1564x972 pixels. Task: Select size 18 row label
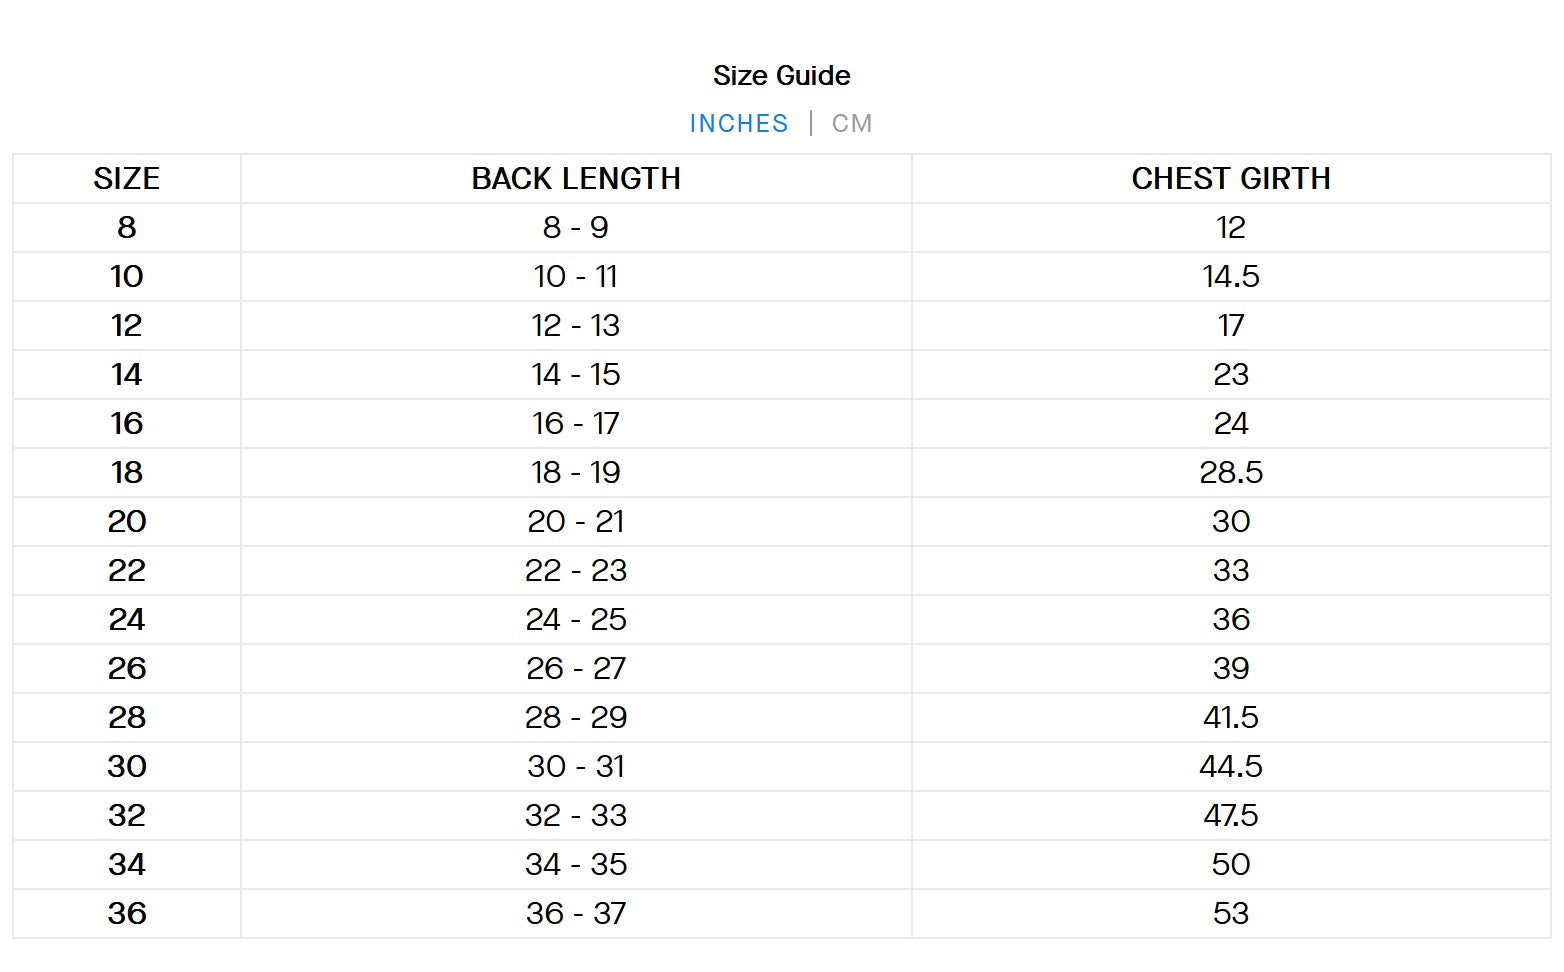click(127, 472)
